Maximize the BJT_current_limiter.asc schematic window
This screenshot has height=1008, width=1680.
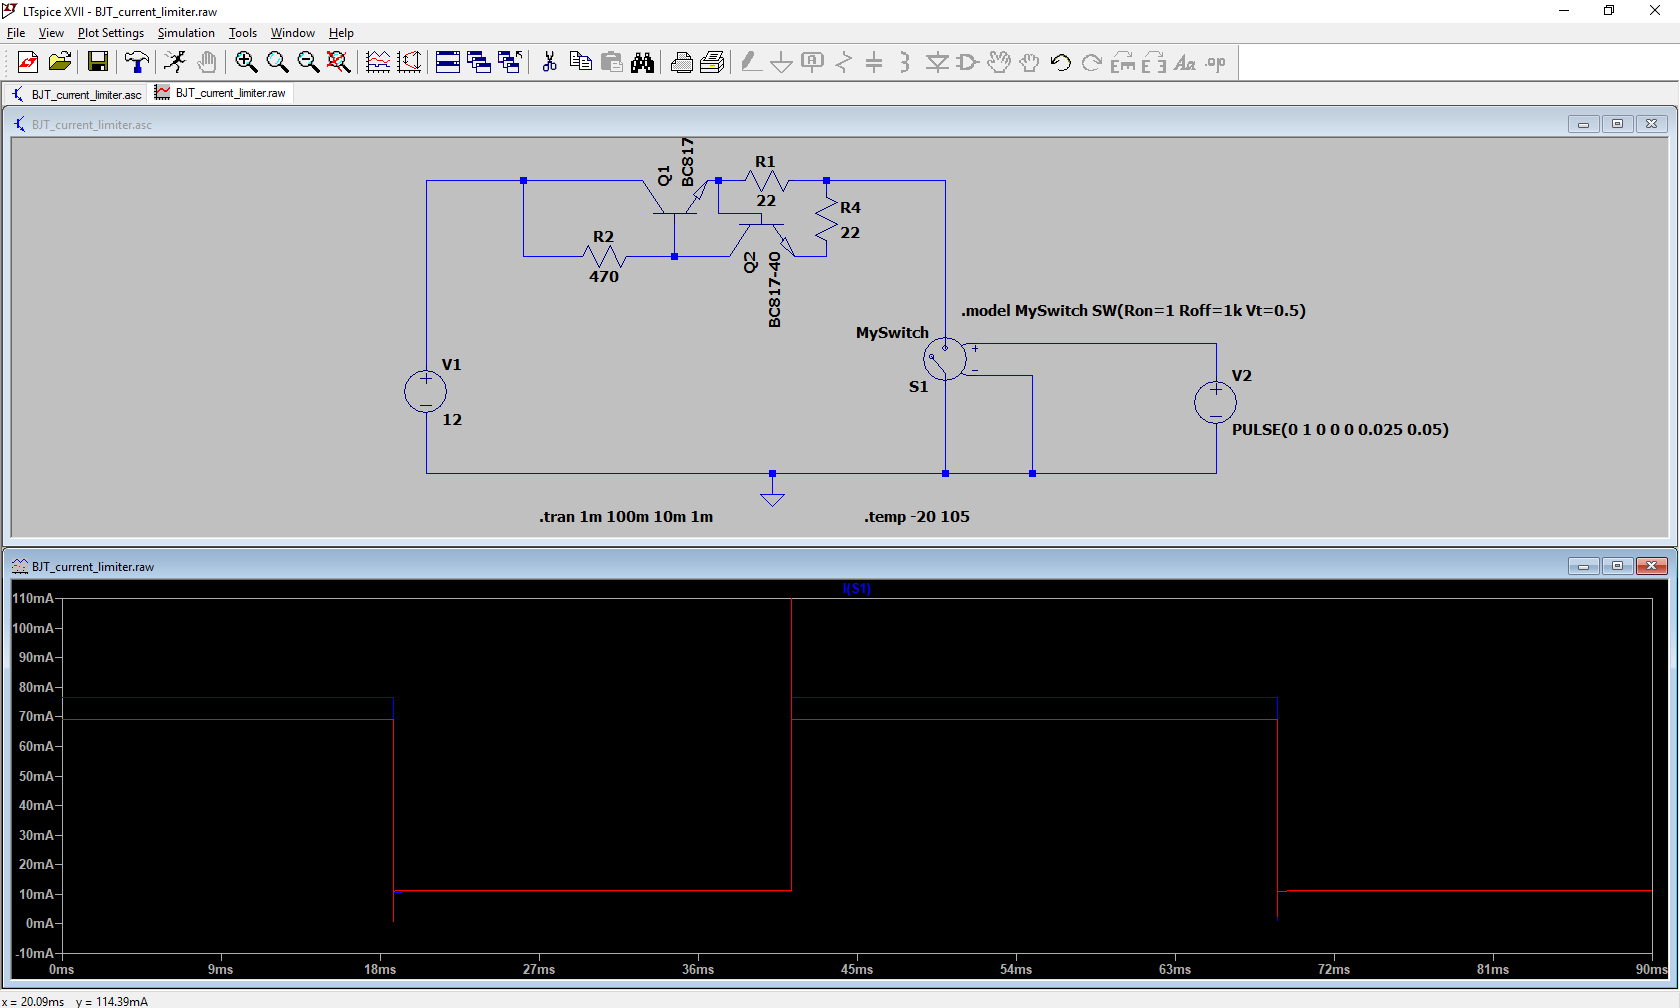tap(1617, 124)
